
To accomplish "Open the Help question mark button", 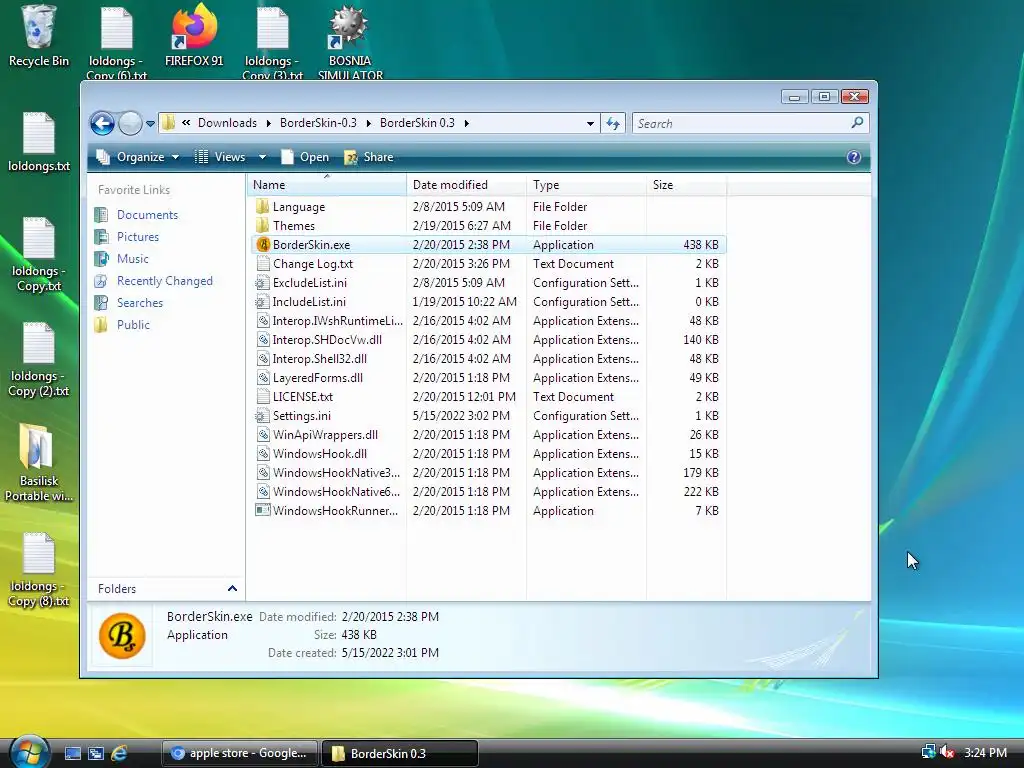I will pos(854,157).
